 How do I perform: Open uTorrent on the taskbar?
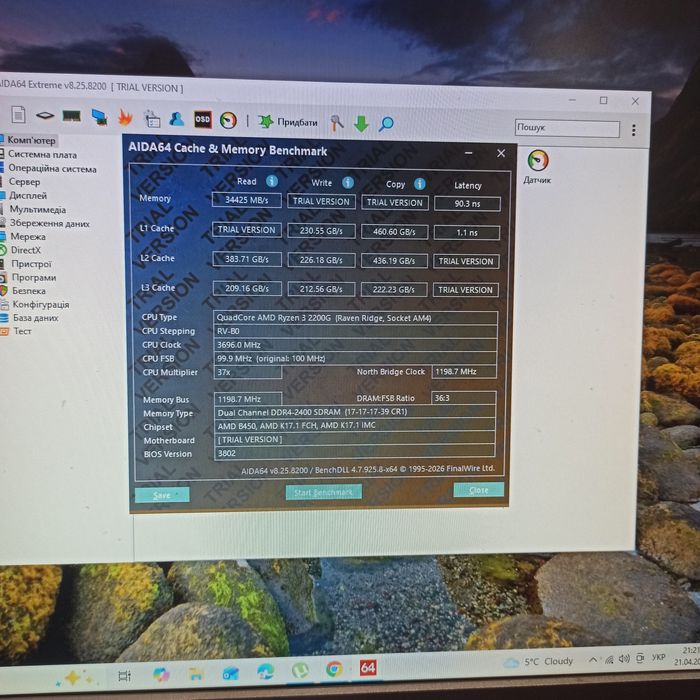tap(300, 670)
